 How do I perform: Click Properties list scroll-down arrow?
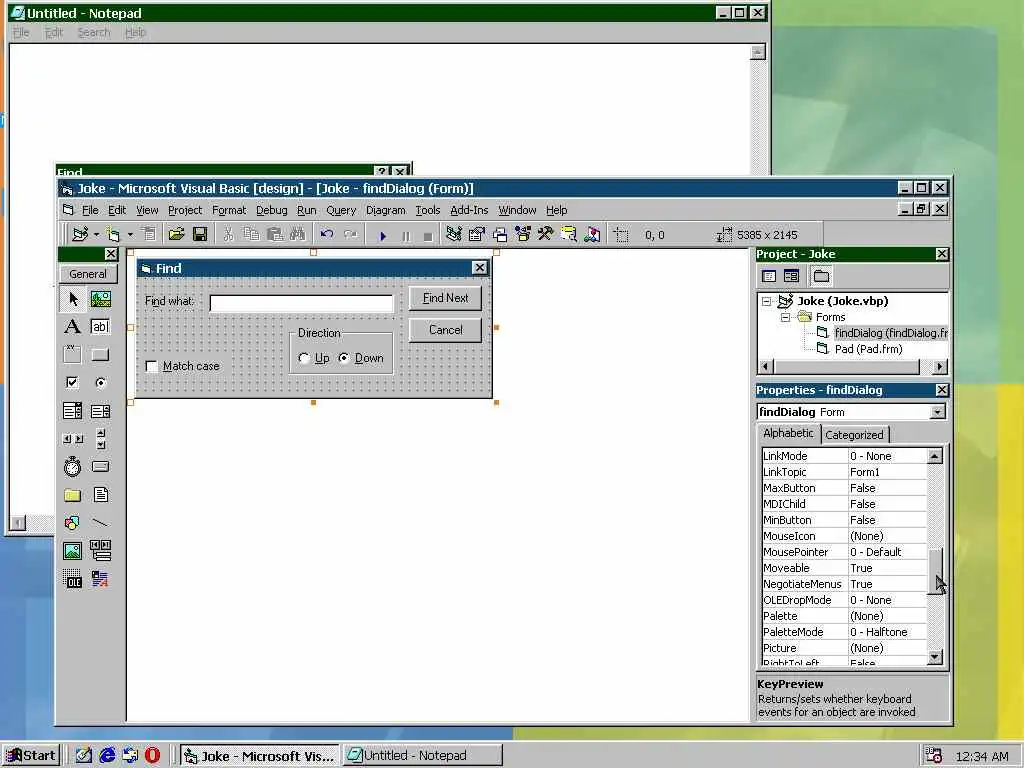935,658
